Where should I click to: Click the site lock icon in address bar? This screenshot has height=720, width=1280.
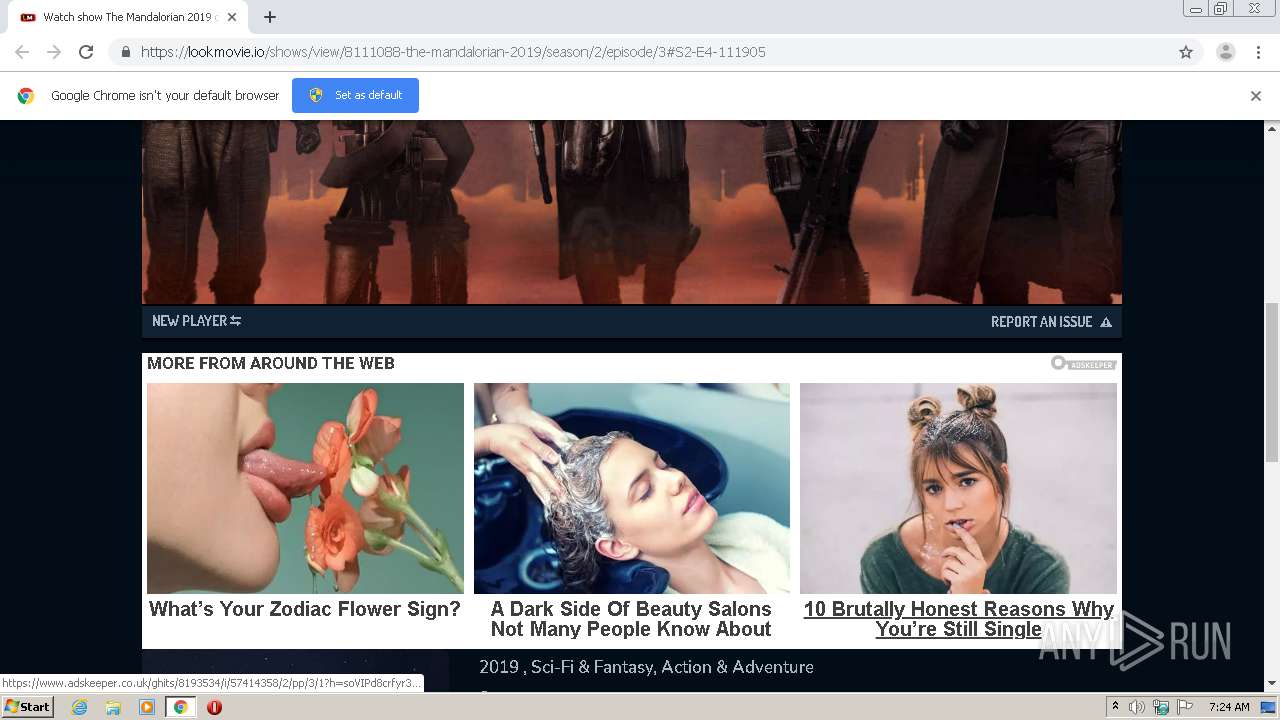pos(125,52)
